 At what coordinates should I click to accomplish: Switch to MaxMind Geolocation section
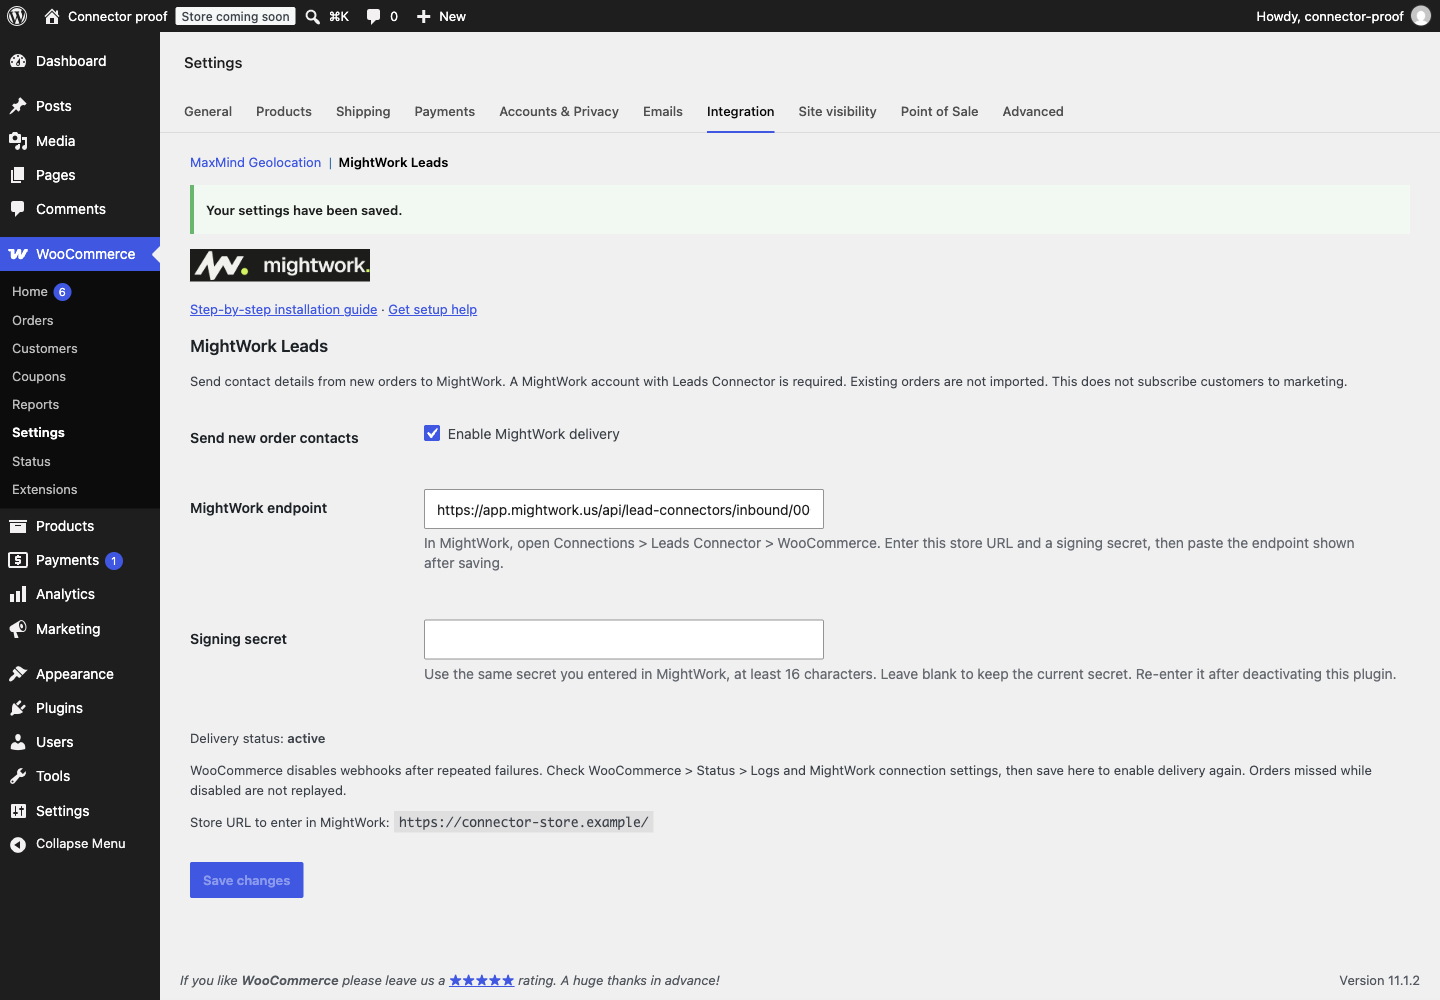coord(256,162)
